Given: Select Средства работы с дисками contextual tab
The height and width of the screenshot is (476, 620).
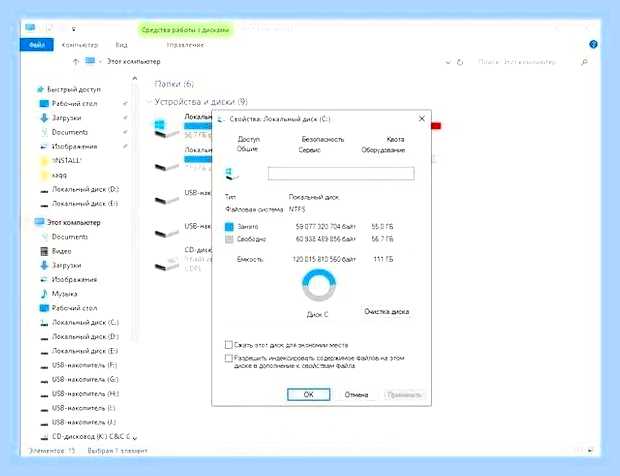Looking at the screenshot, I should 185,30.
